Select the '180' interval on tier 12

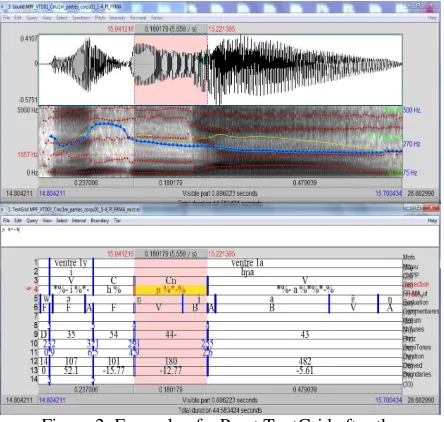[171, 361]
